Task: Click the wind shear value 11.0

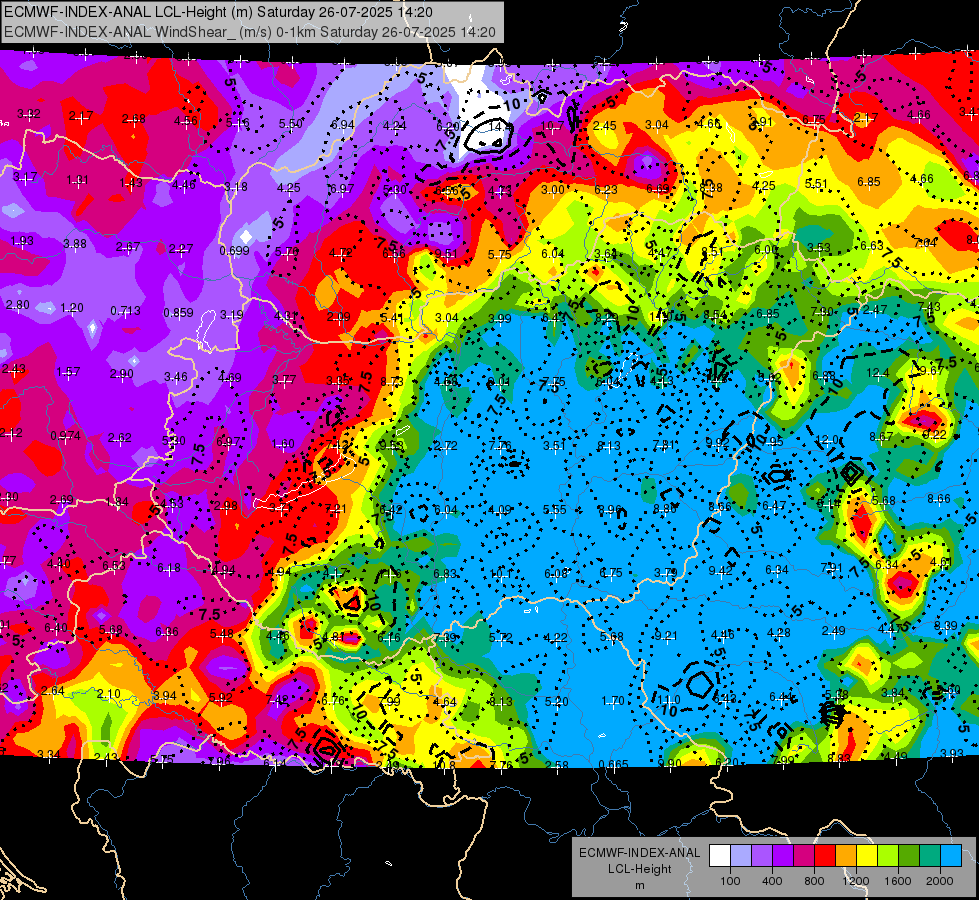Action: pos(669,700)
